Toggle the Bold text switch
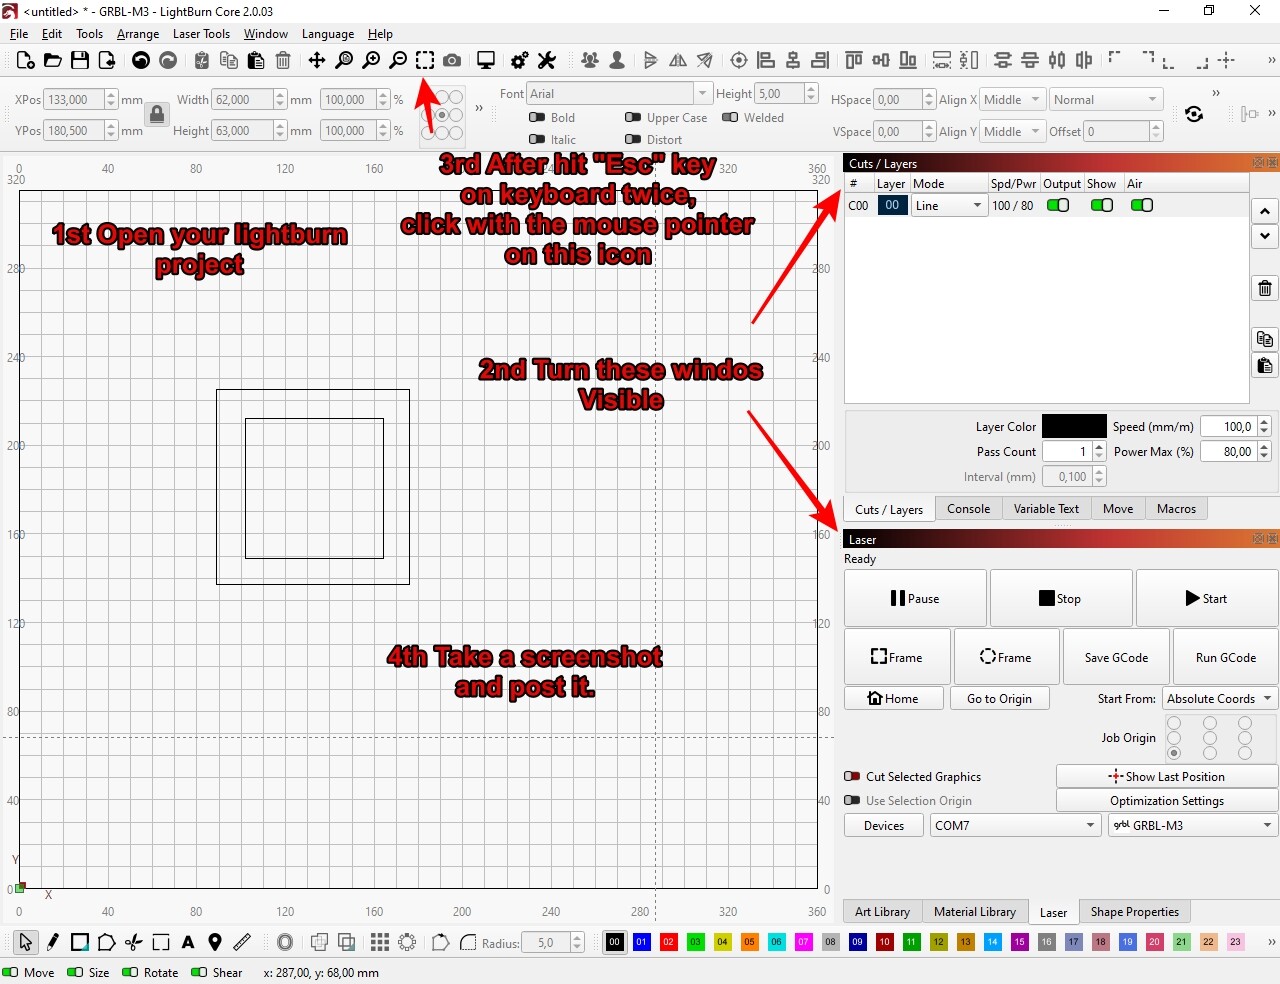 [537, 118]
